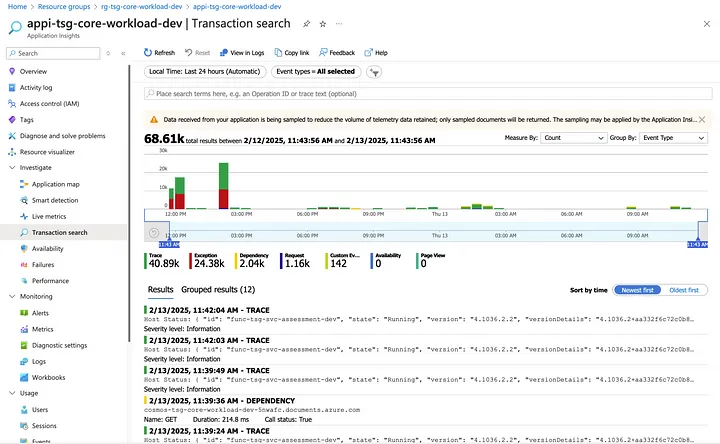Viewport: 720px width, 444px height.
Task: Focus the transaction search terms field
Action: [x=428, y=94]
